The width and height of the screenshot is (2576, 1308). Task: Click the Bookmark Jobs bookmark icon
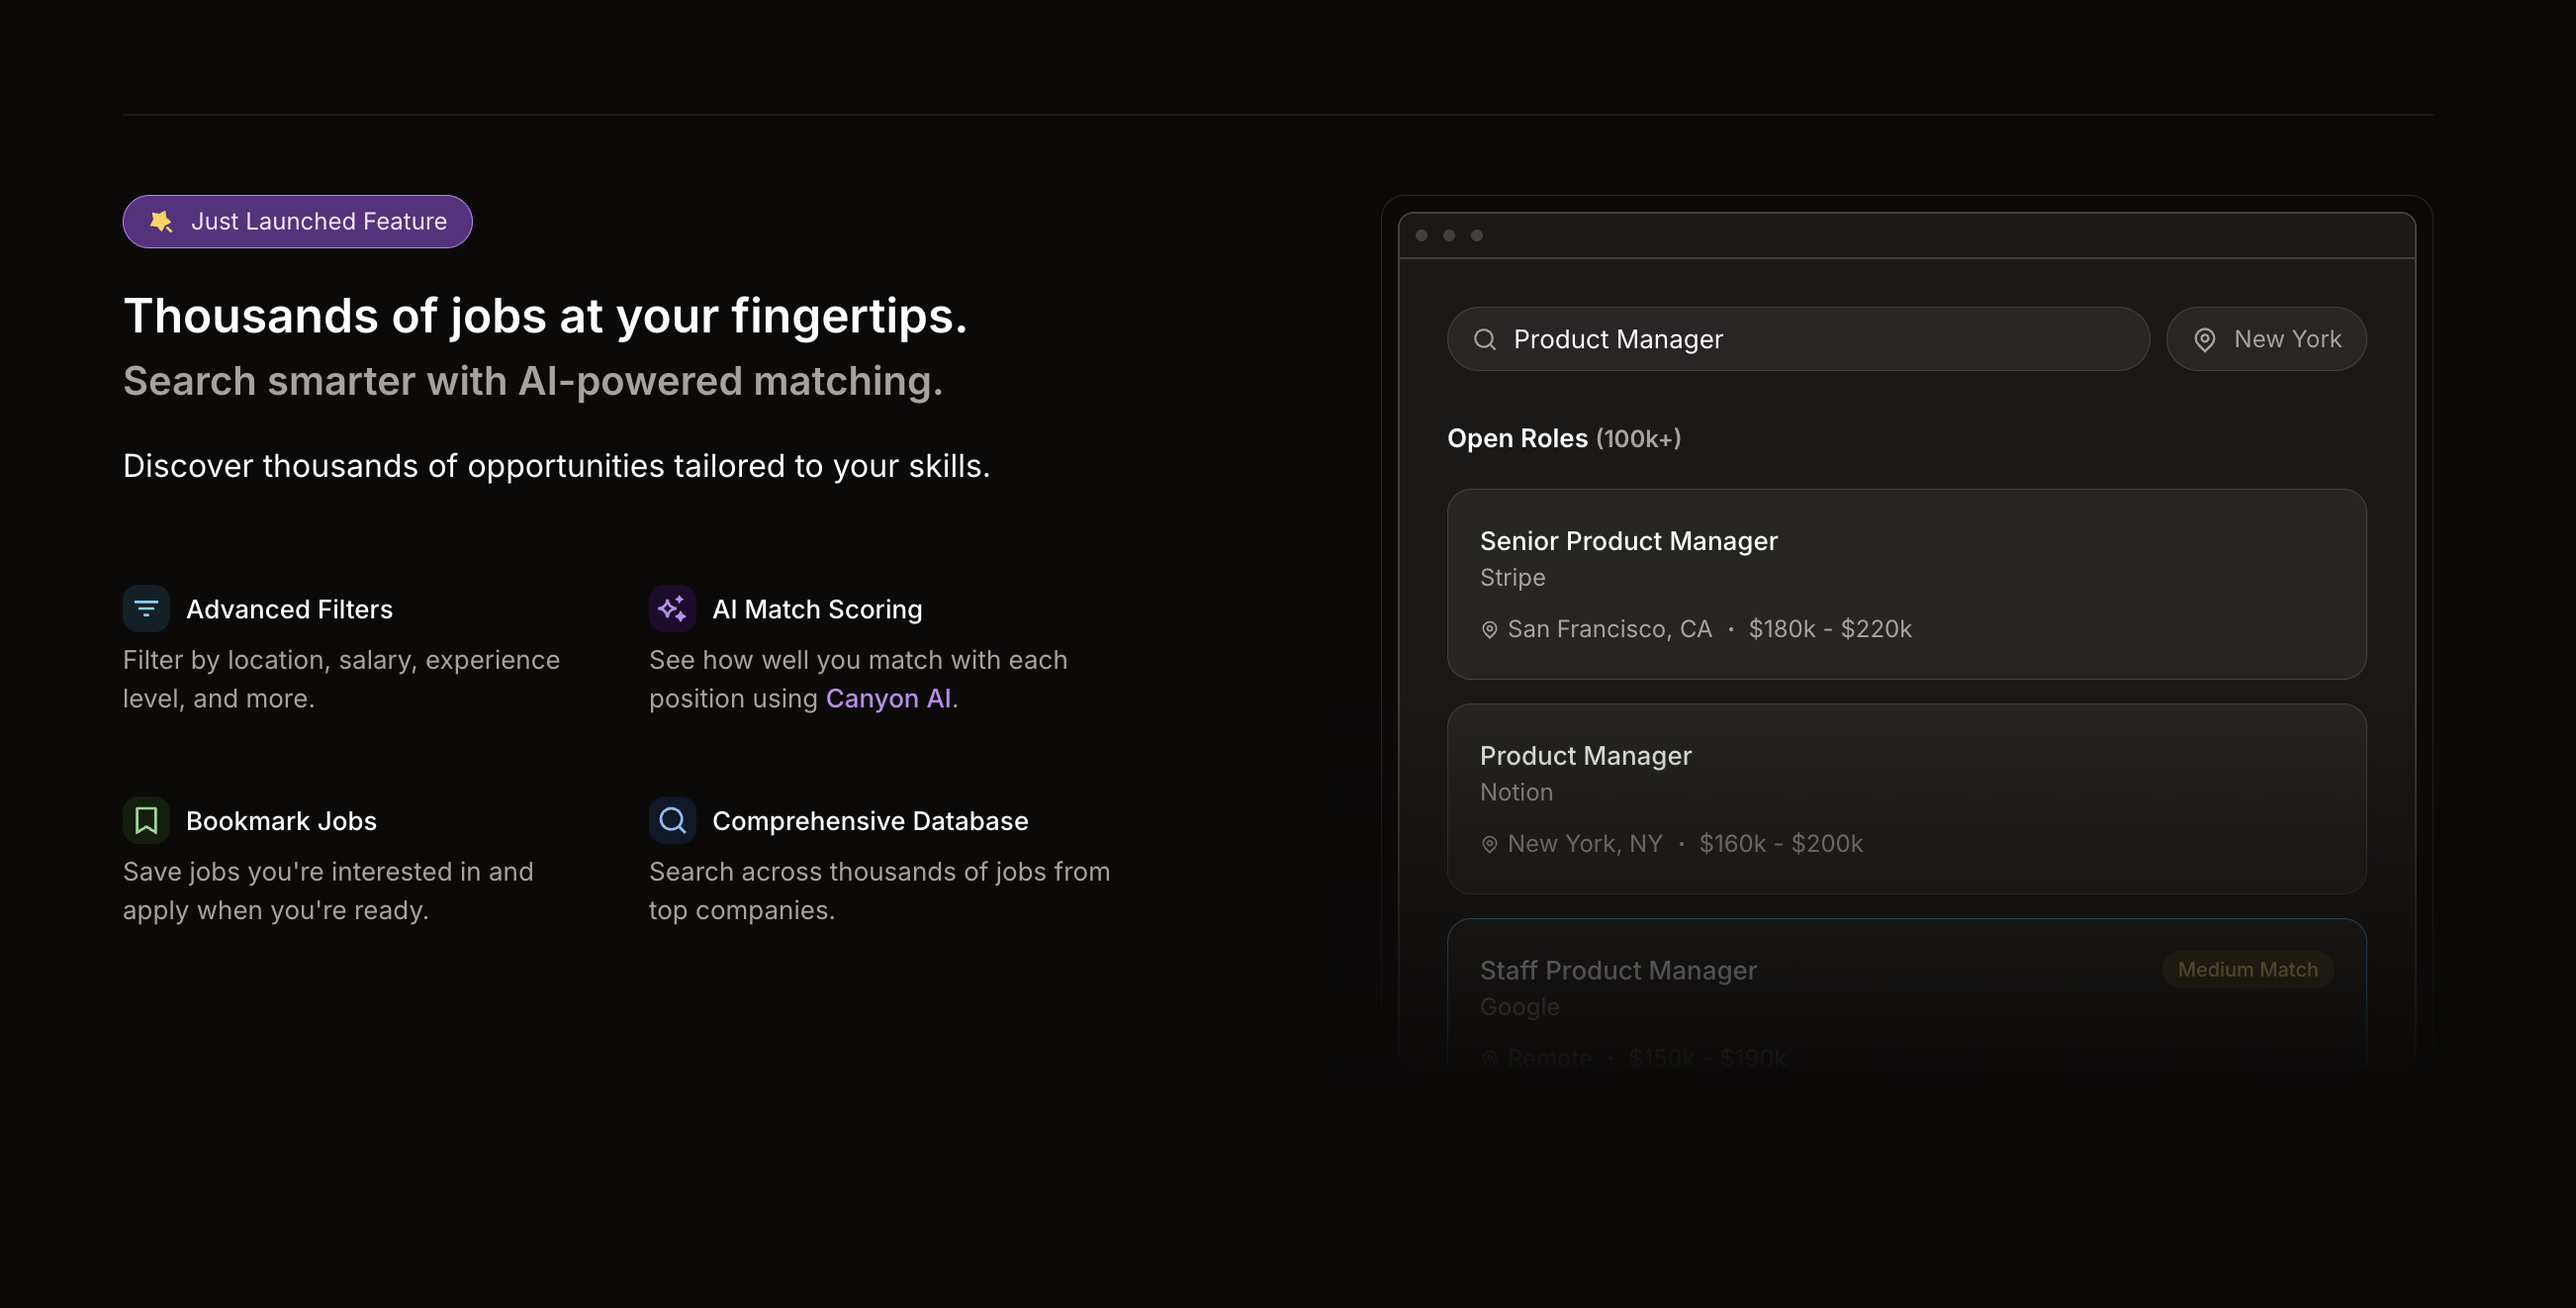click(146, 820)
